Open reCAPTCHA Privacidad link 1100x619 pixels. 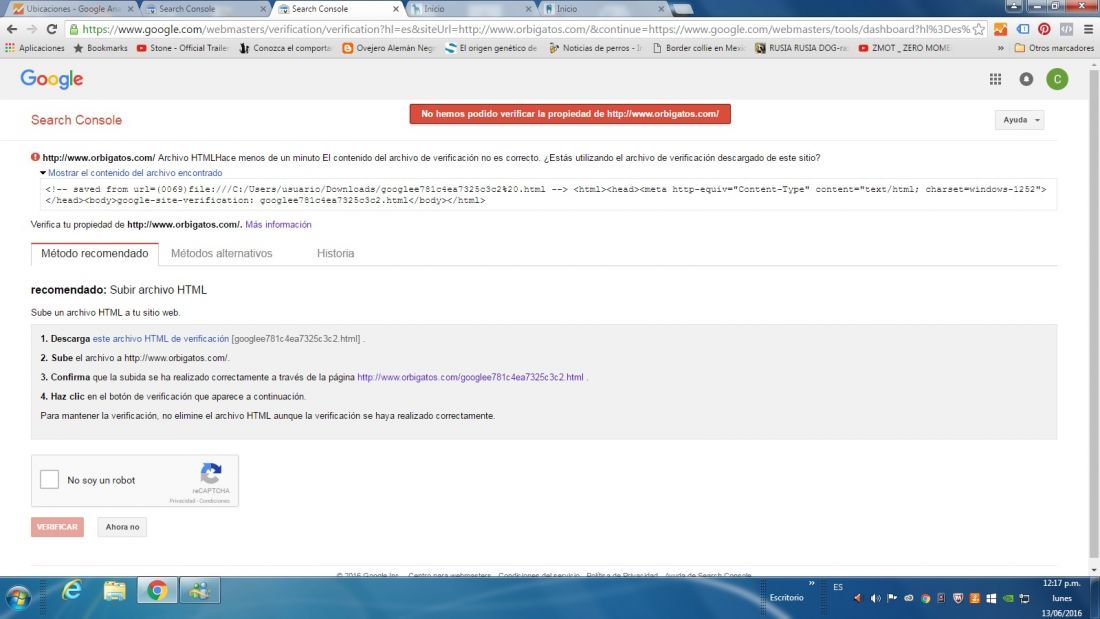(x=182, y=500)
